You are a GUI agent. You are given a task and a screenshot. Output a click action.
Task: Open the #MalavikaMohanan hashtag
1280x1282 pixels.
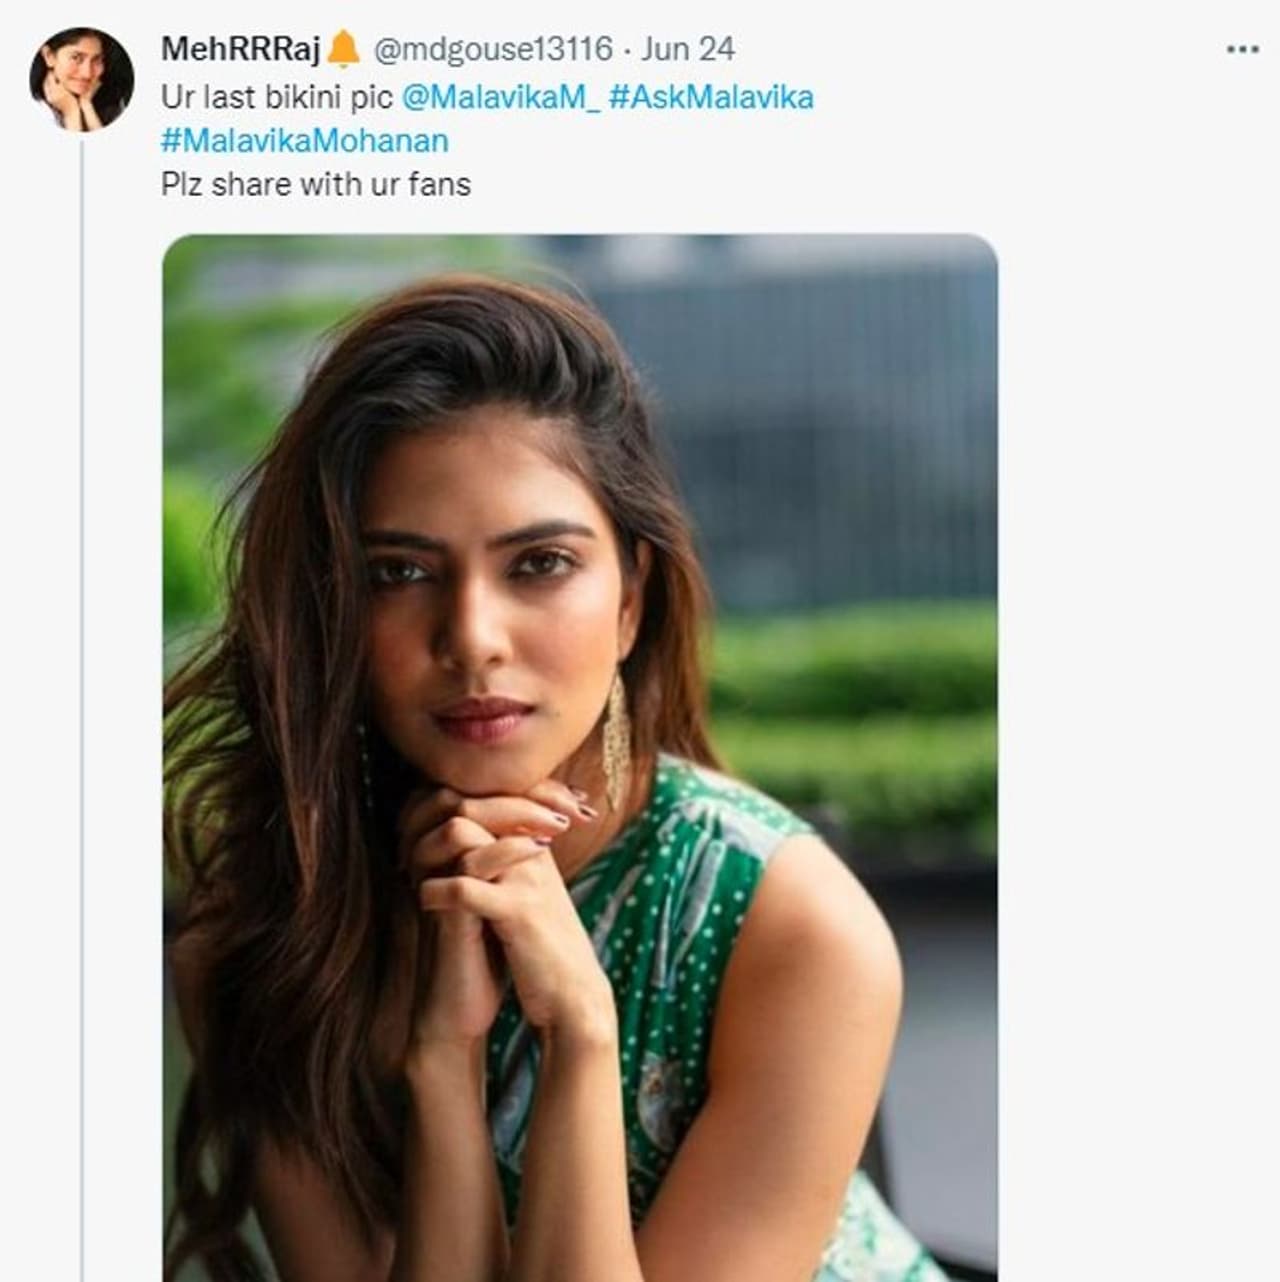tap(305, 141)
